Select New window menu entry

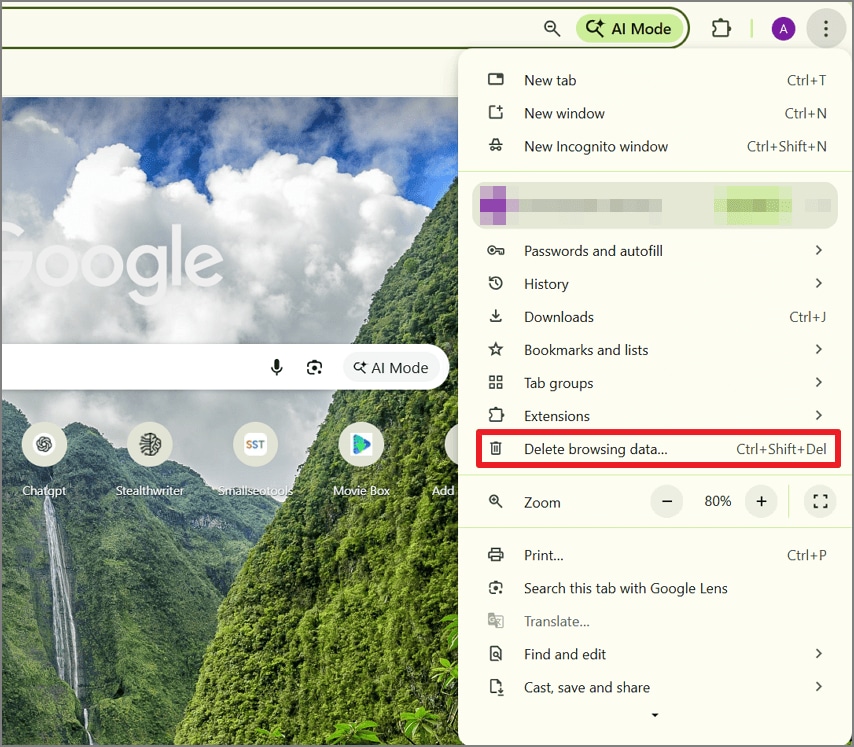pos(656,113)
